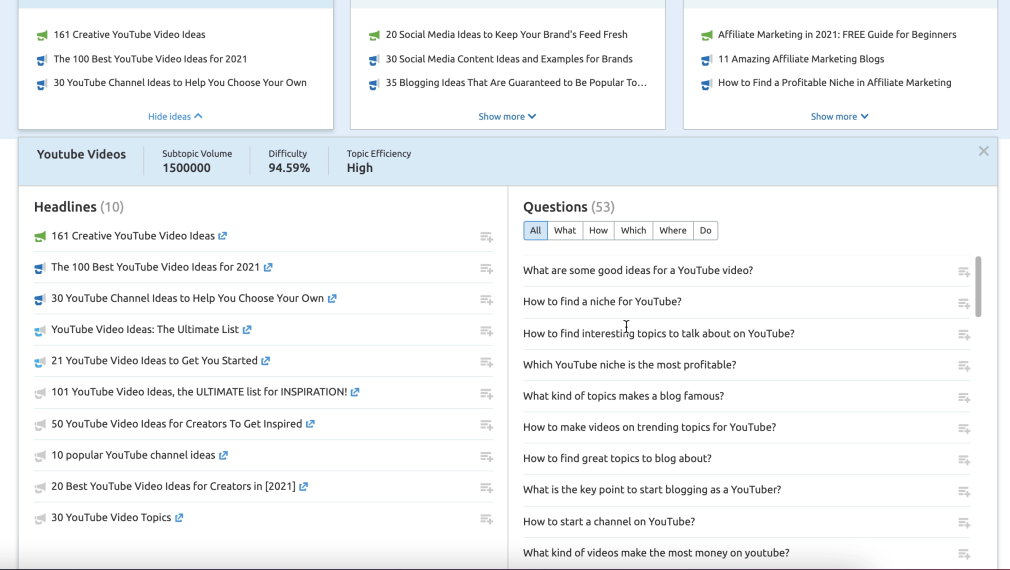Filter questions by Do
This screenshot has width=1010, height=570.
point(705,231)
